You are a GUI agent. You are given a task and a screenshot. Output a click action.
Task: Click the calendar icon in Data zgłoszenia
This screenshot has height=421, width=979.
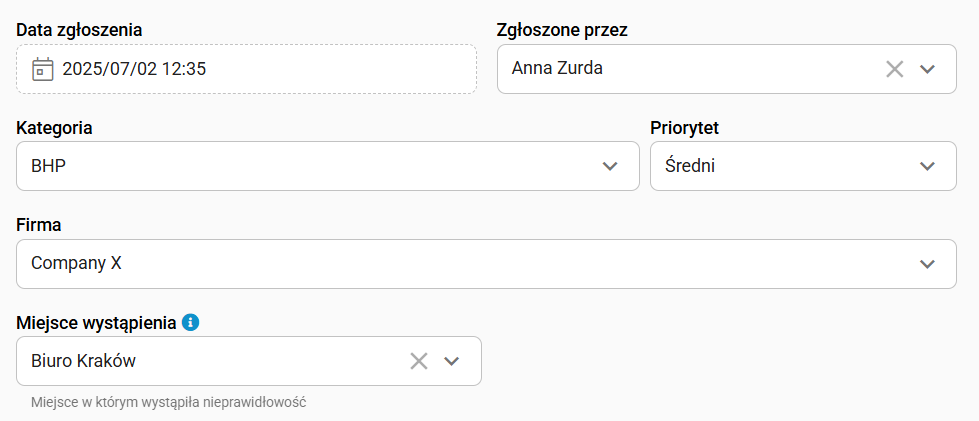pyautogui.click(x=42, y=69)
